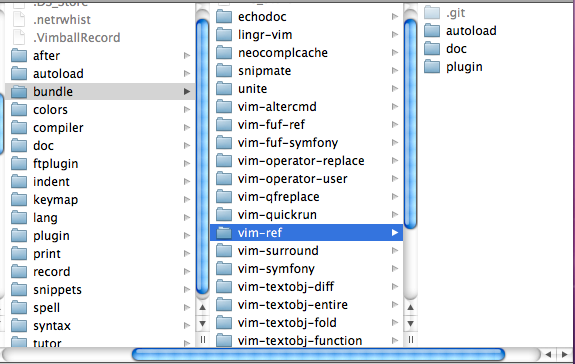Click the keymap folder icon
575x364 pixels.
(19, 199)
